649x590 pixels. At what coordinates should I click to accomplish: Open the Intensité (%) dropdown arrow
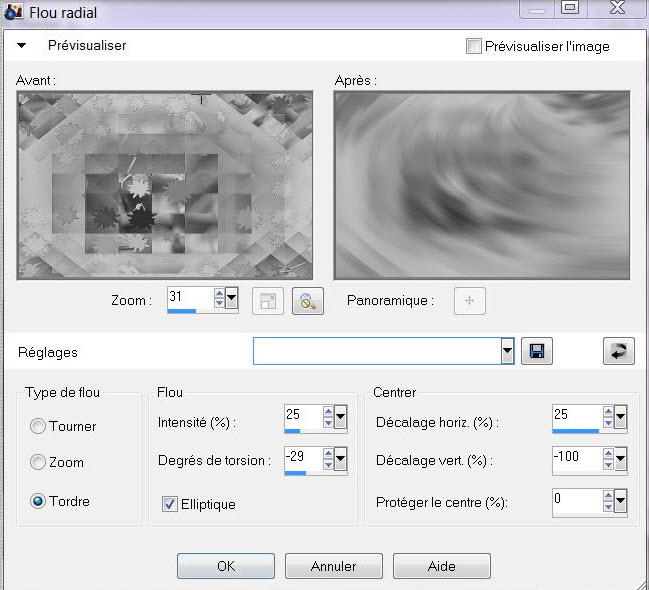[x=340, y=417]
